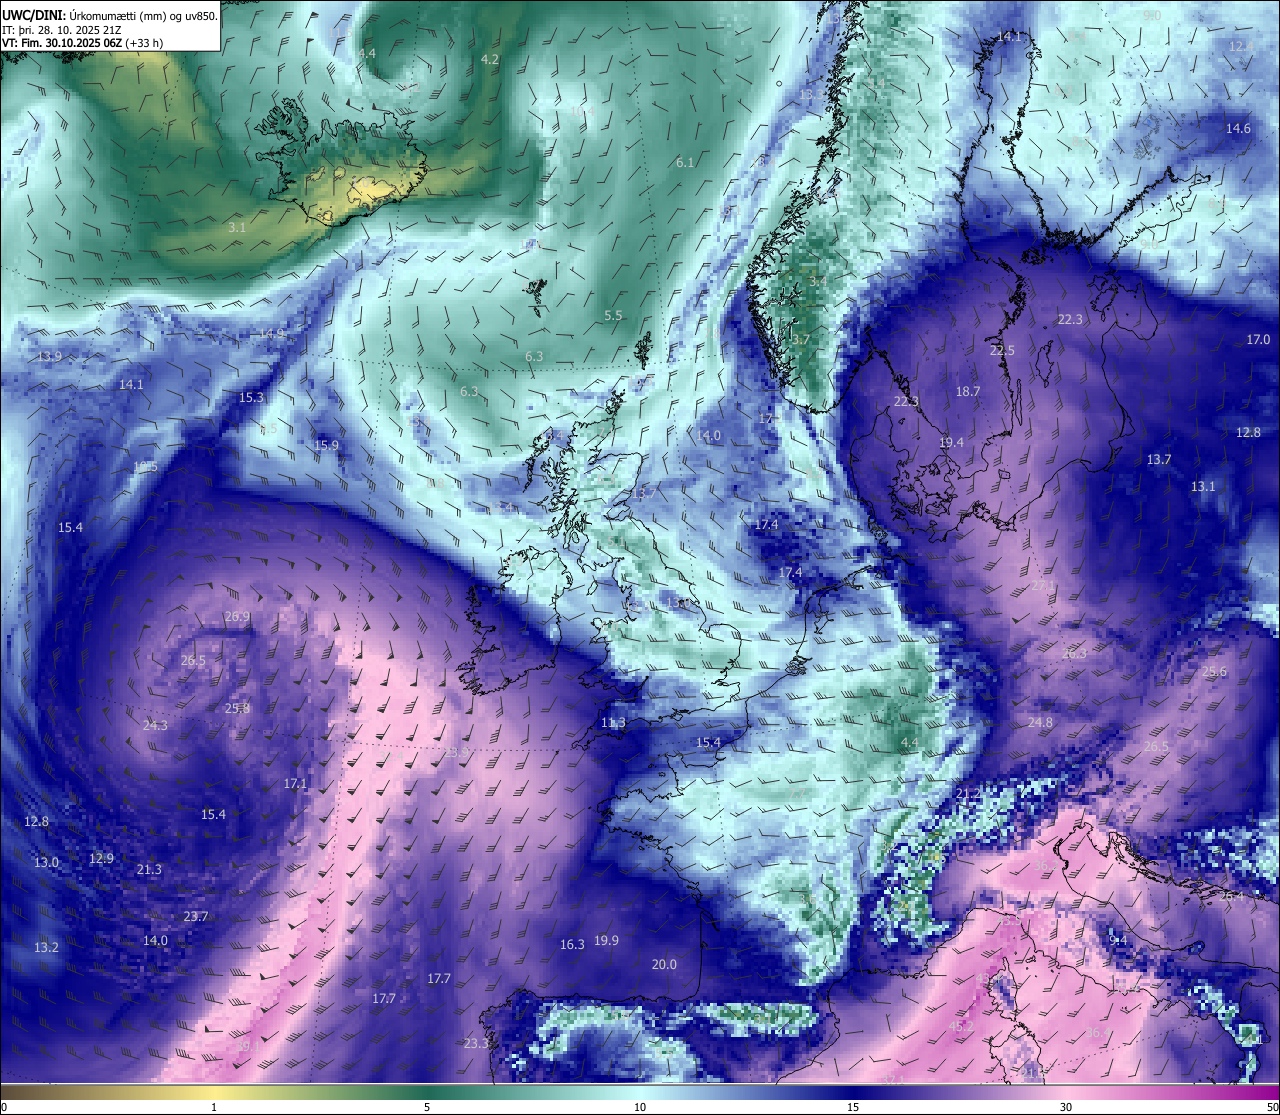Click the 17.0 value label
Viewport: 1280px width, 1115px height.
click(1258, 339)
